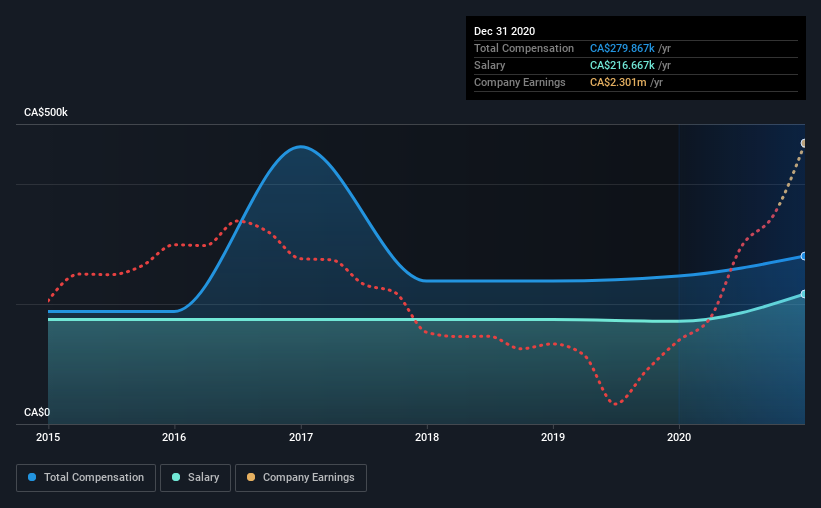Click the Salary tooltip row label
Screen dimensions: 821x508
pyautogui.click(x=490, y=65)
